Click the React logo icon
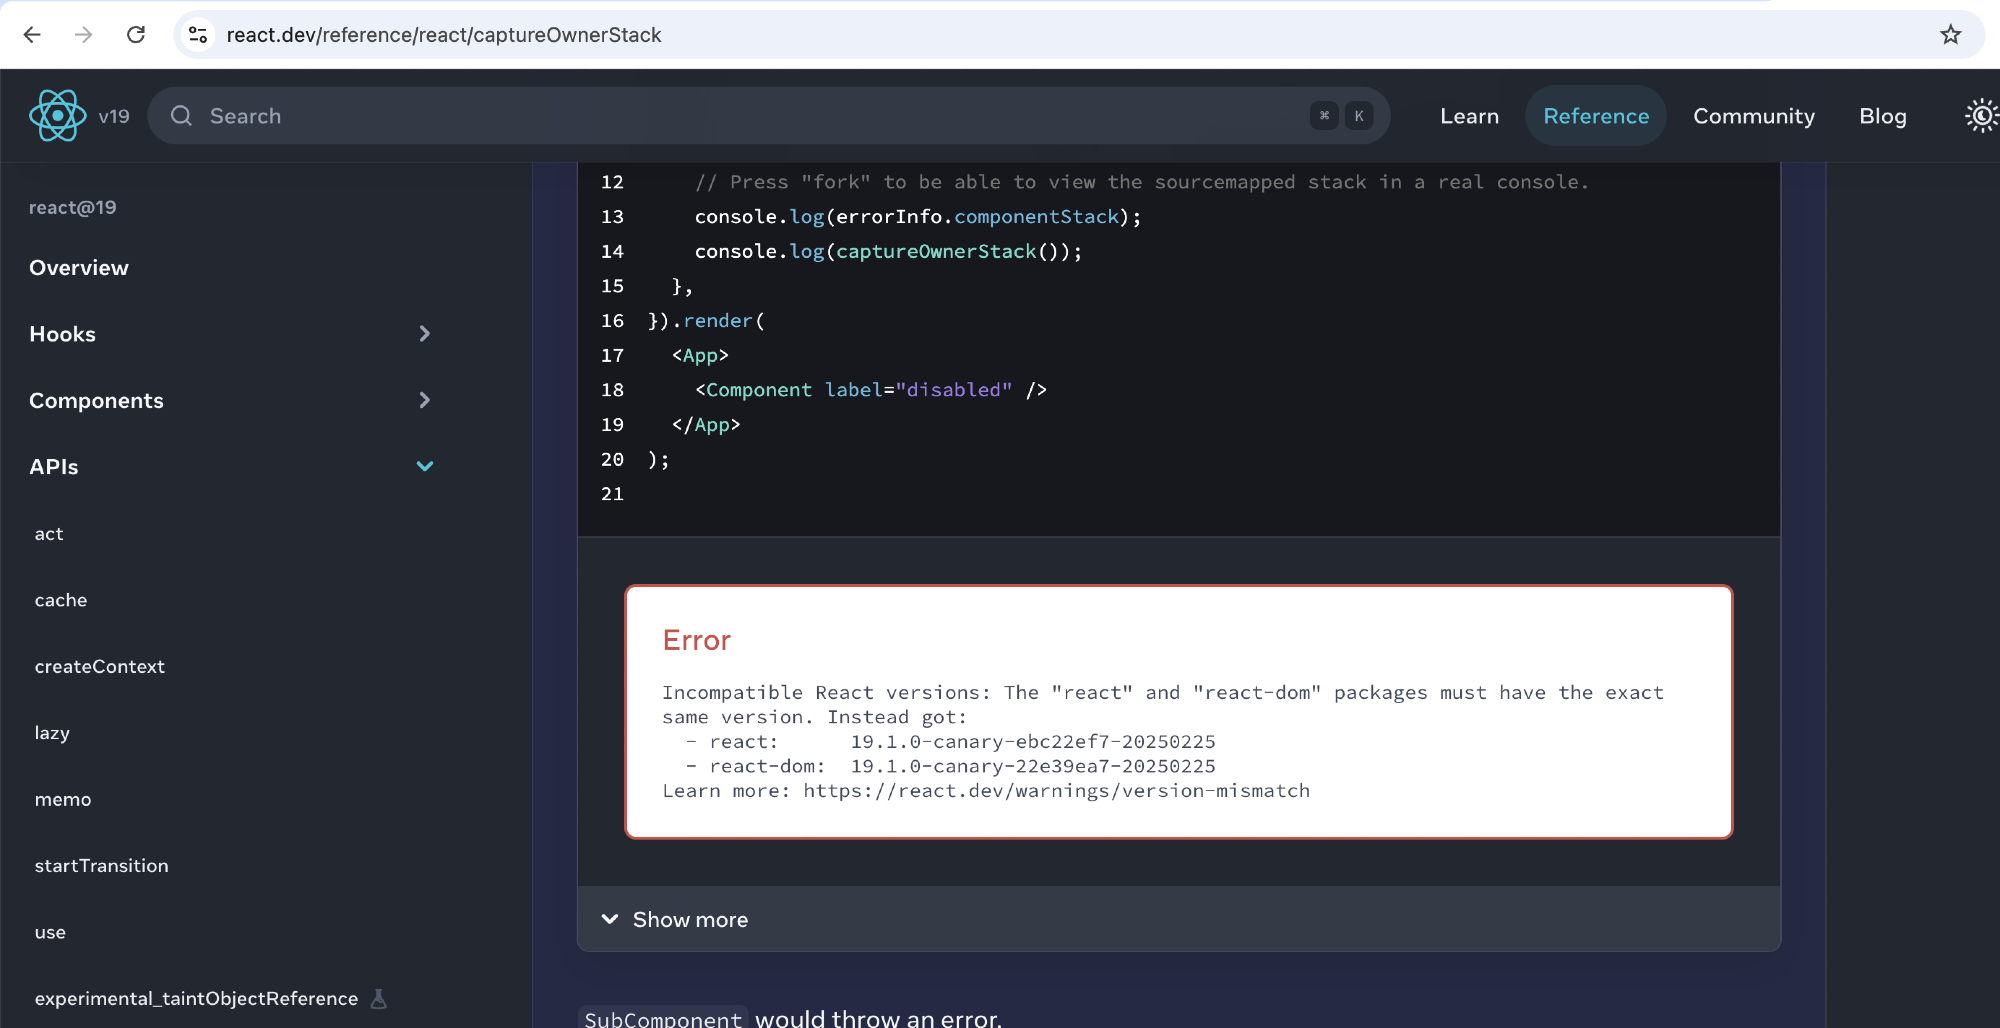2000x1028 pixels. (x=57, y=116)
